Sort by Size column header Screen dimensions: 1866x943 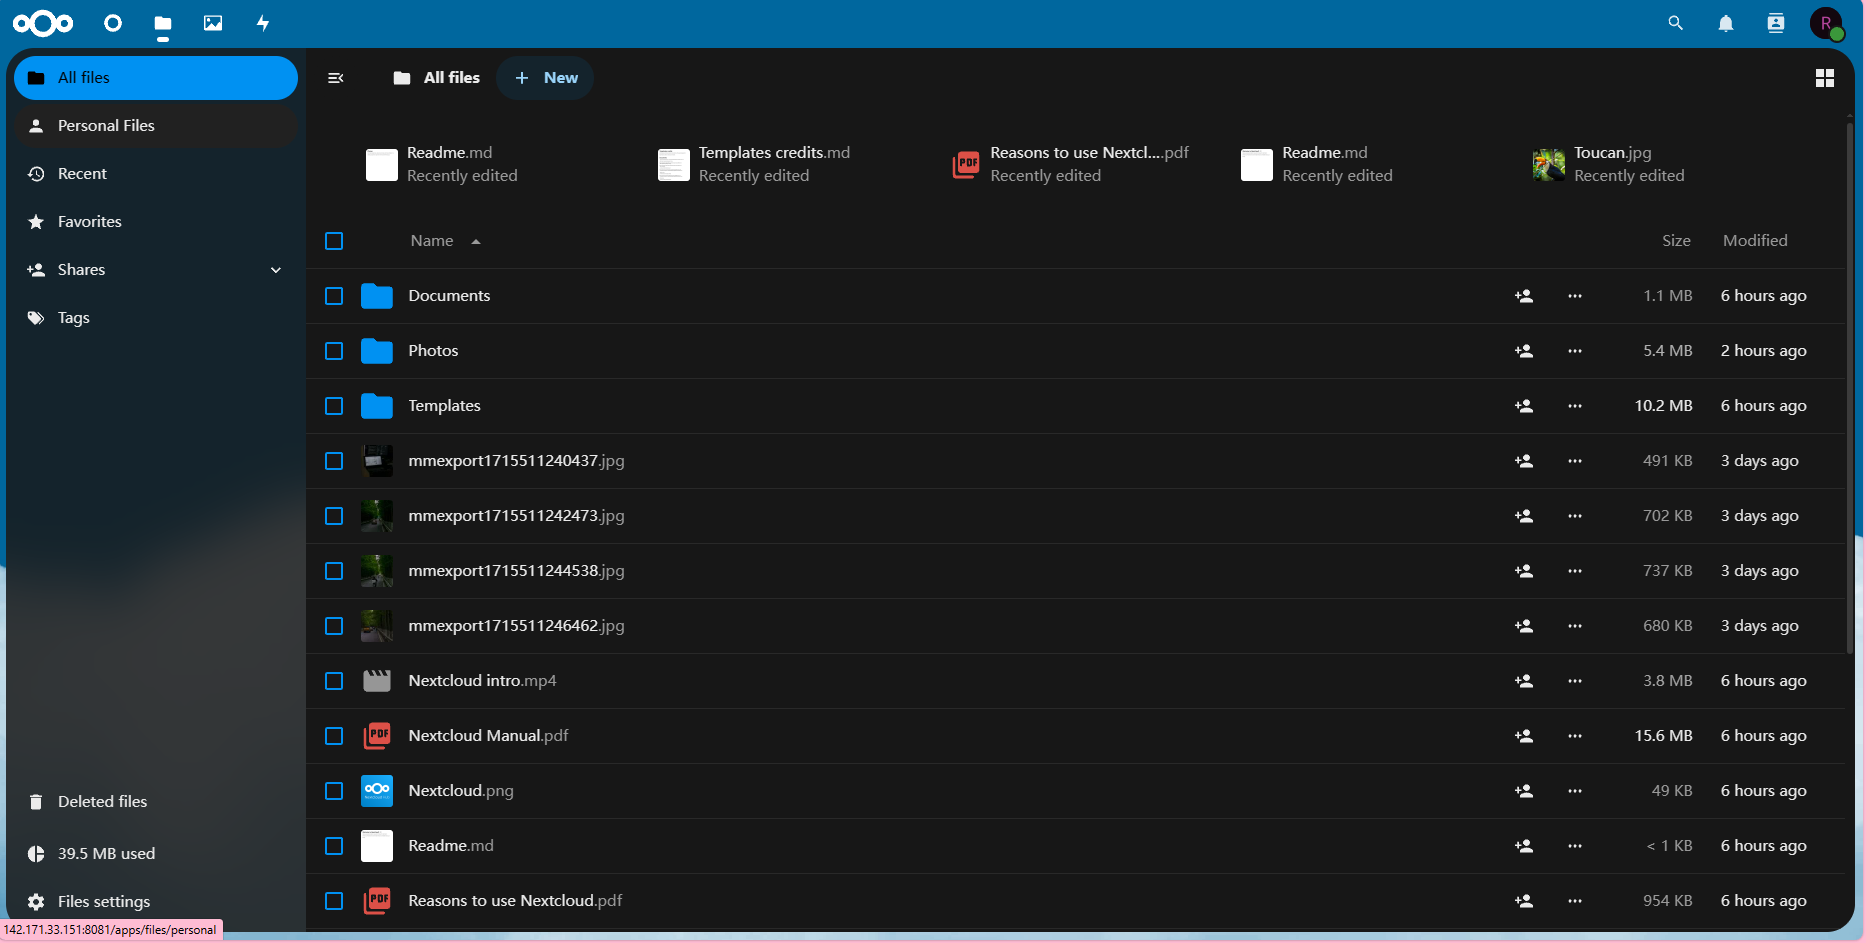(x=1676, y=241)
